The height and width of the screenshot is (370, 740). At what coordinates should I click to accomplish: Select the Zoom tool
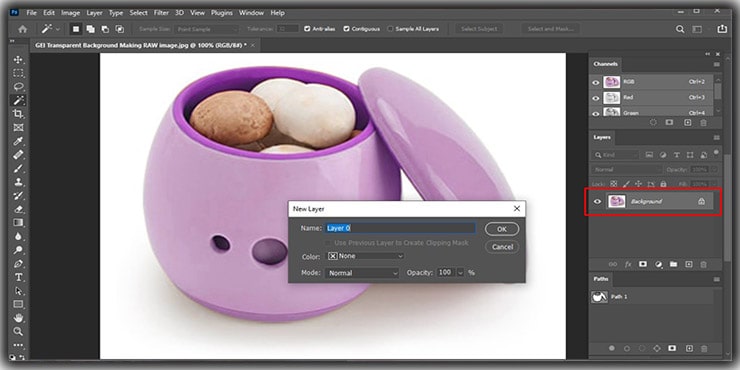[x=18, y=331]
